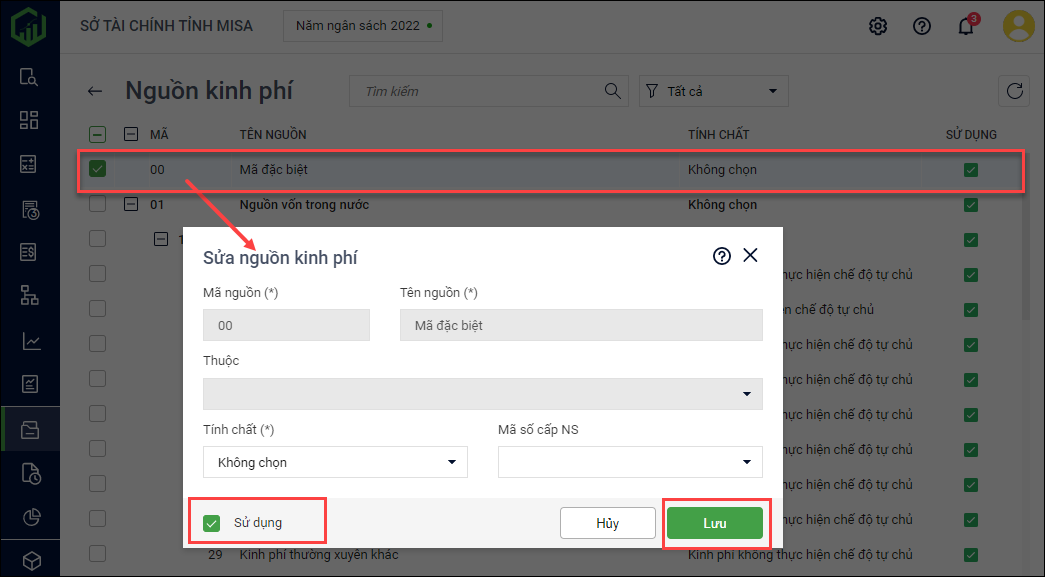Select the checkbox for row 01
1045x577 pixels.
(97, 205)
